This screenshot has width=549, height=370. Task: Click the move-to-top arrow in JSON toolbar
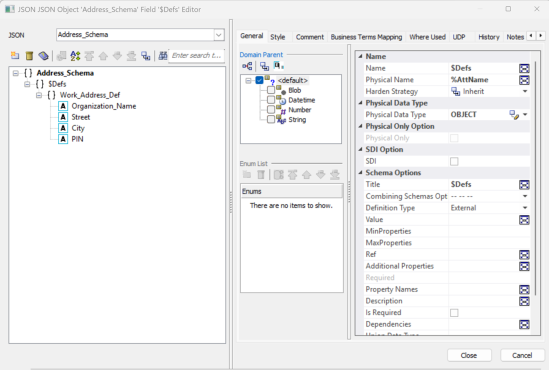pos(89,55)
